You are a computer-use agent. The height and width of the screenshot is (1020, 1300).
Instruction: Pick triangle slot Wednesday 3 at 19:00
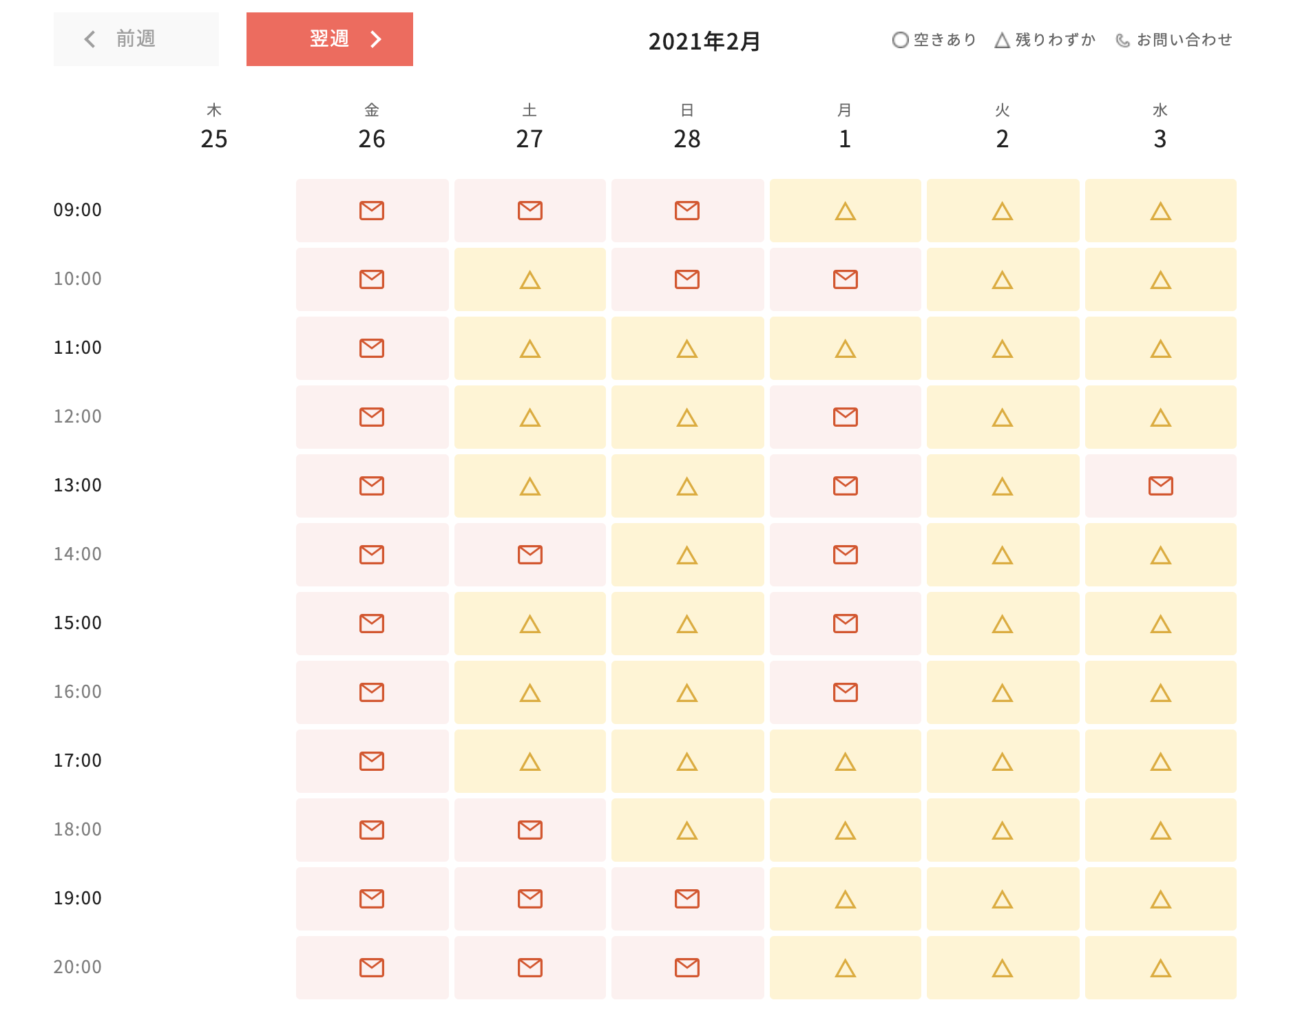(1161, 899)
